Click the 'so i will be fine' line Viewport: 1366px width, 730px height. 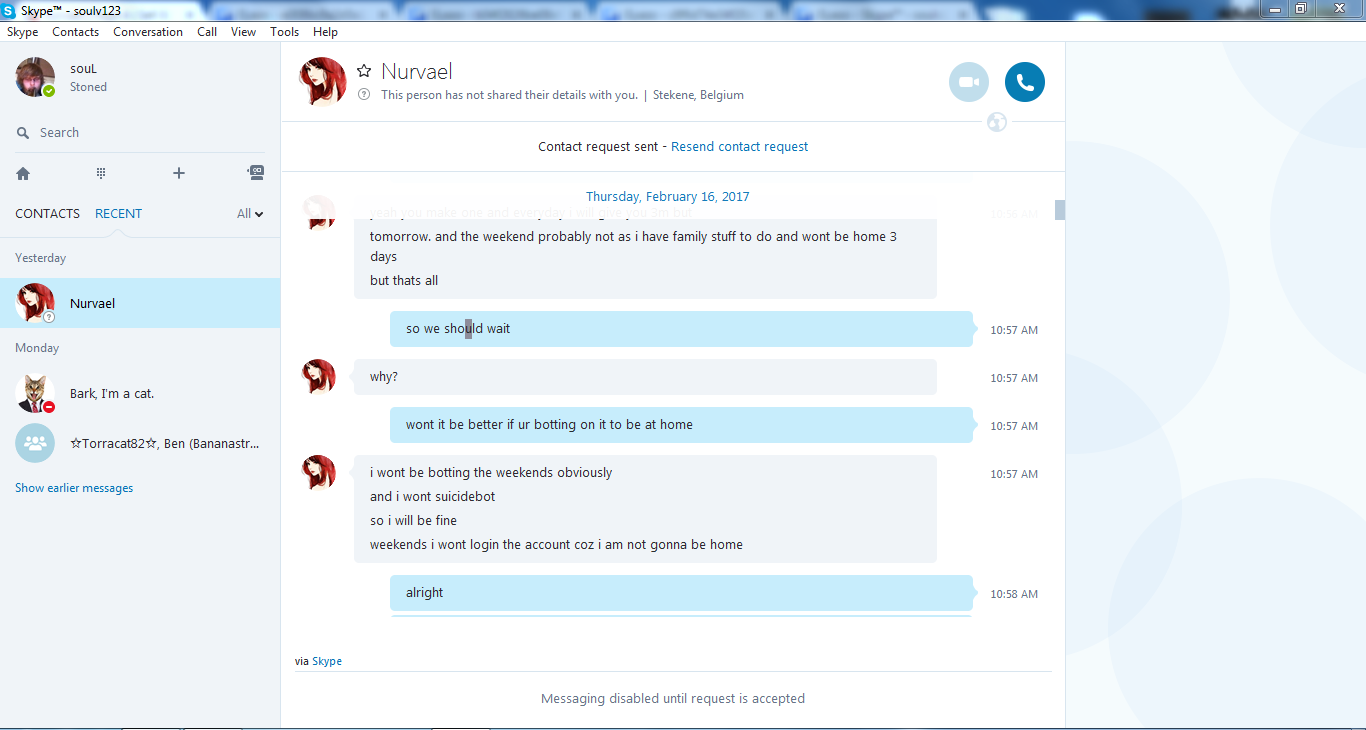[x=413, y=521]
